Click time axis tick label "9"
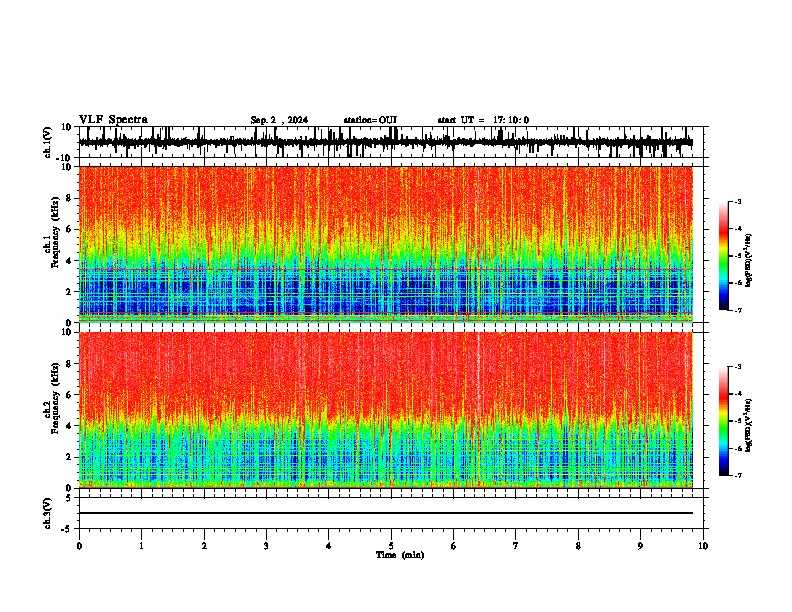The width and height of the screenshot is (792, 612). 640,546
